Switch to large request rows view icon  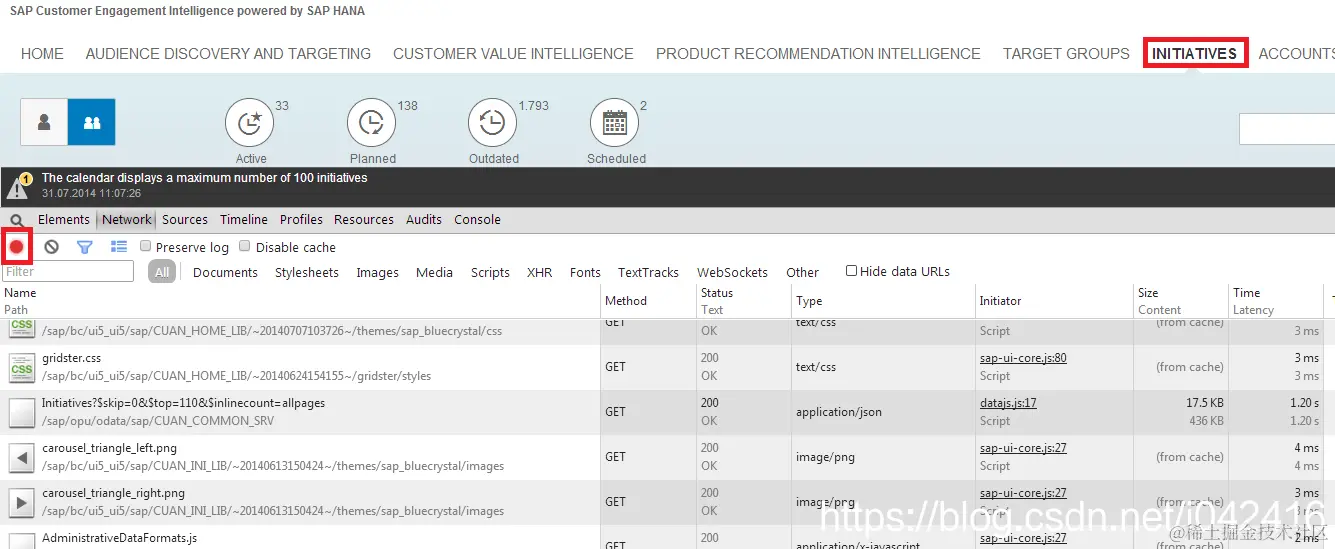click(119, 246)
